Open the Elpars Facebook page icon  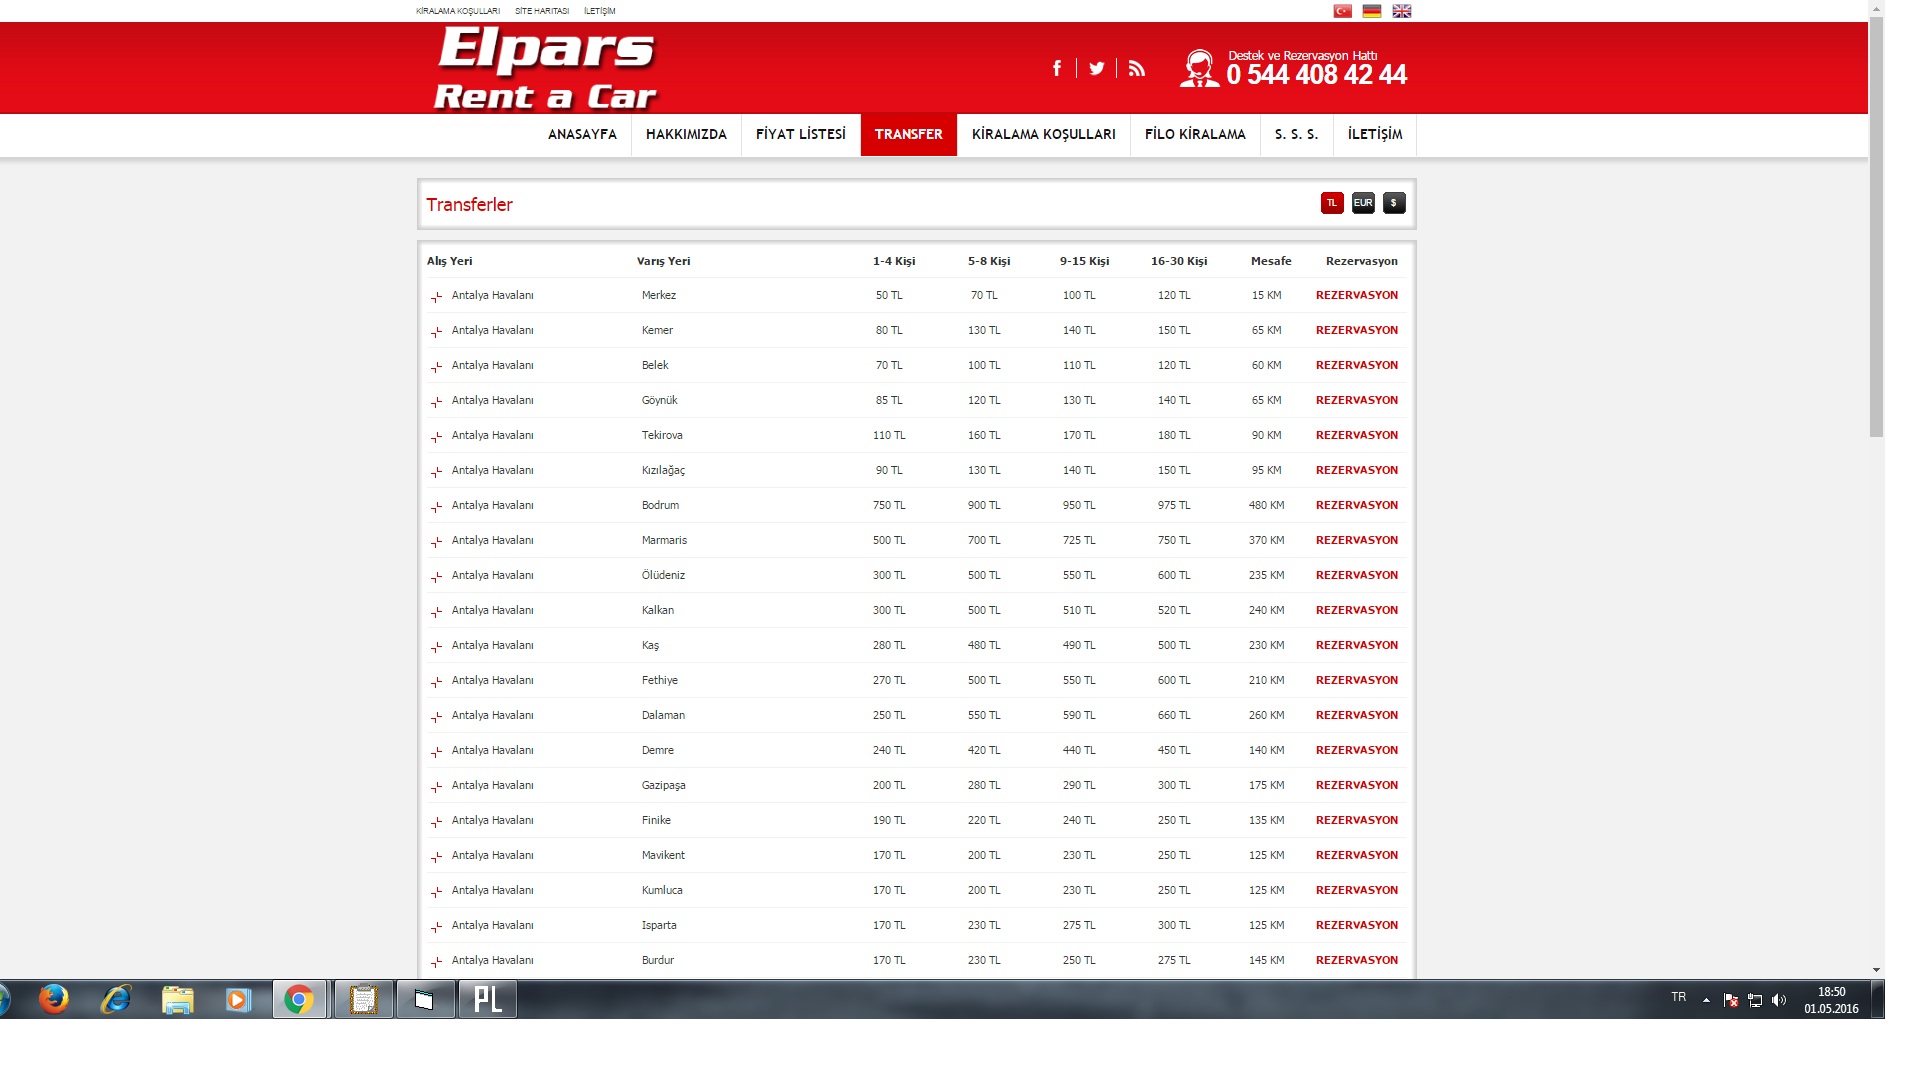(1057, 68)
